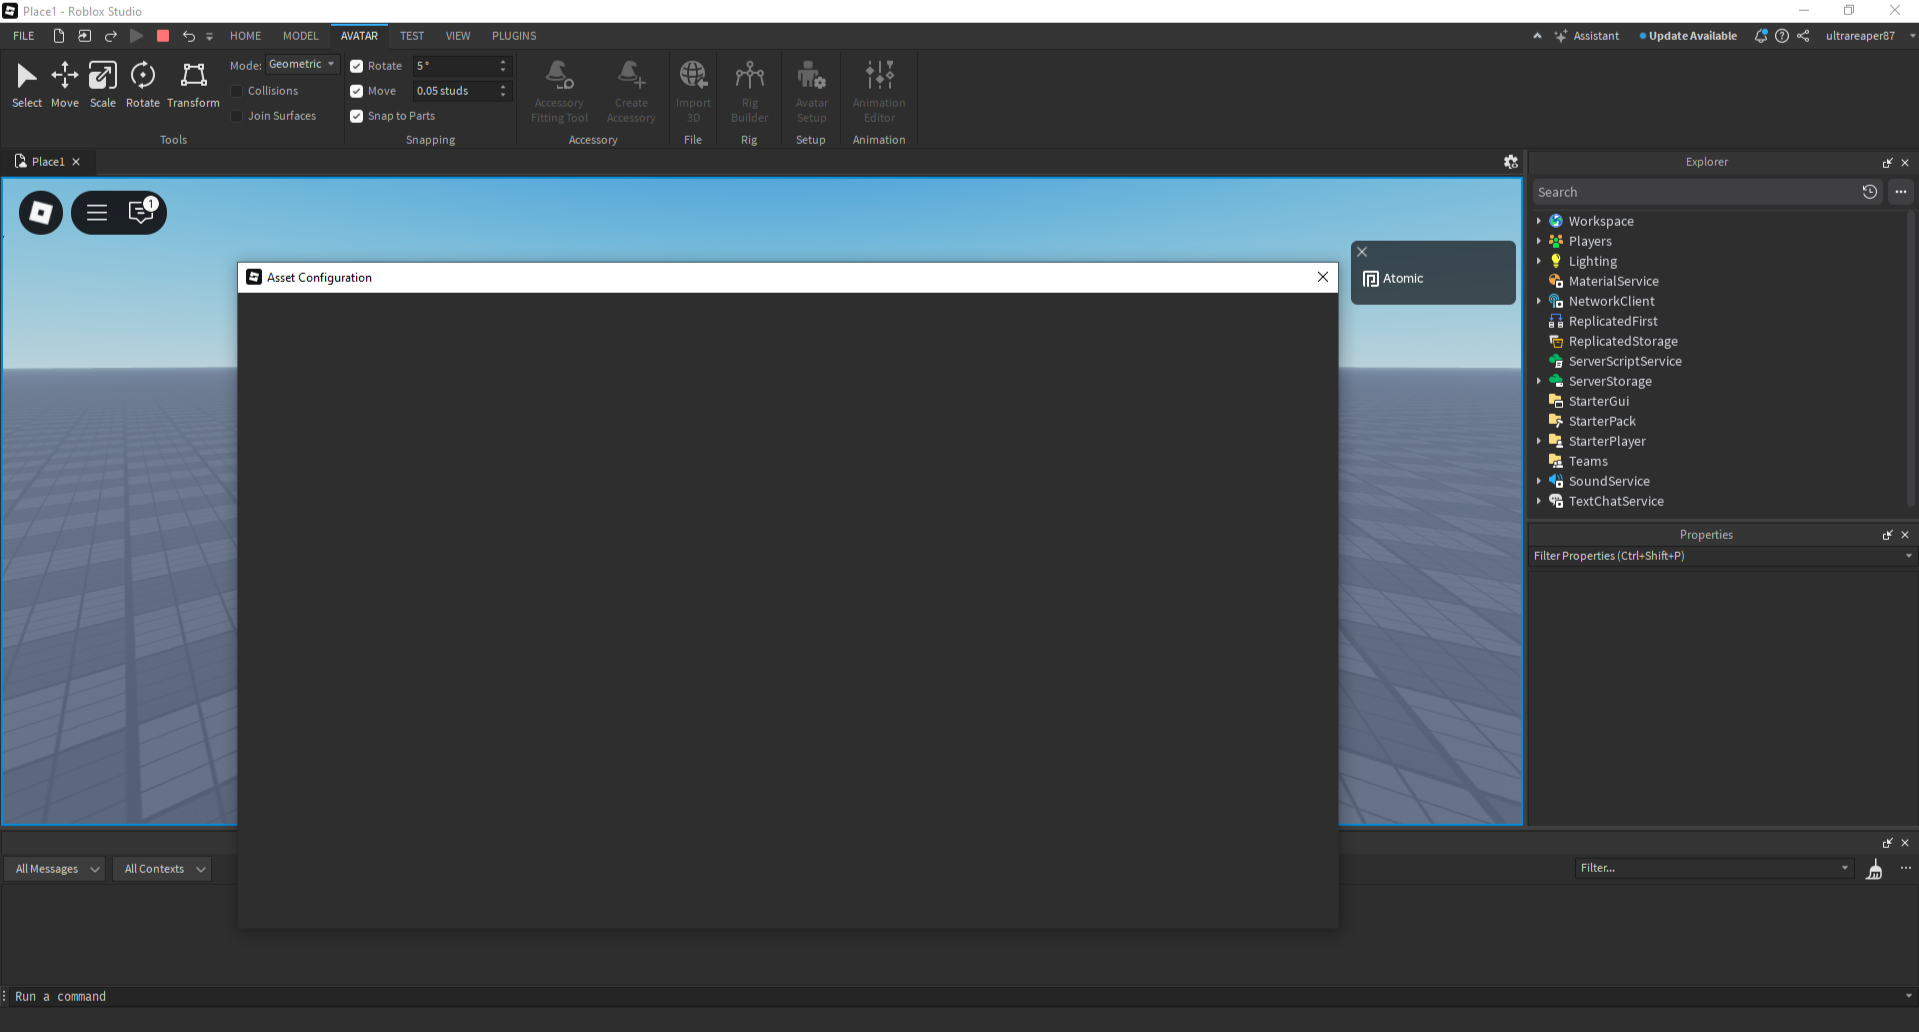Enable the Collisions checkbox

point(236,90)
